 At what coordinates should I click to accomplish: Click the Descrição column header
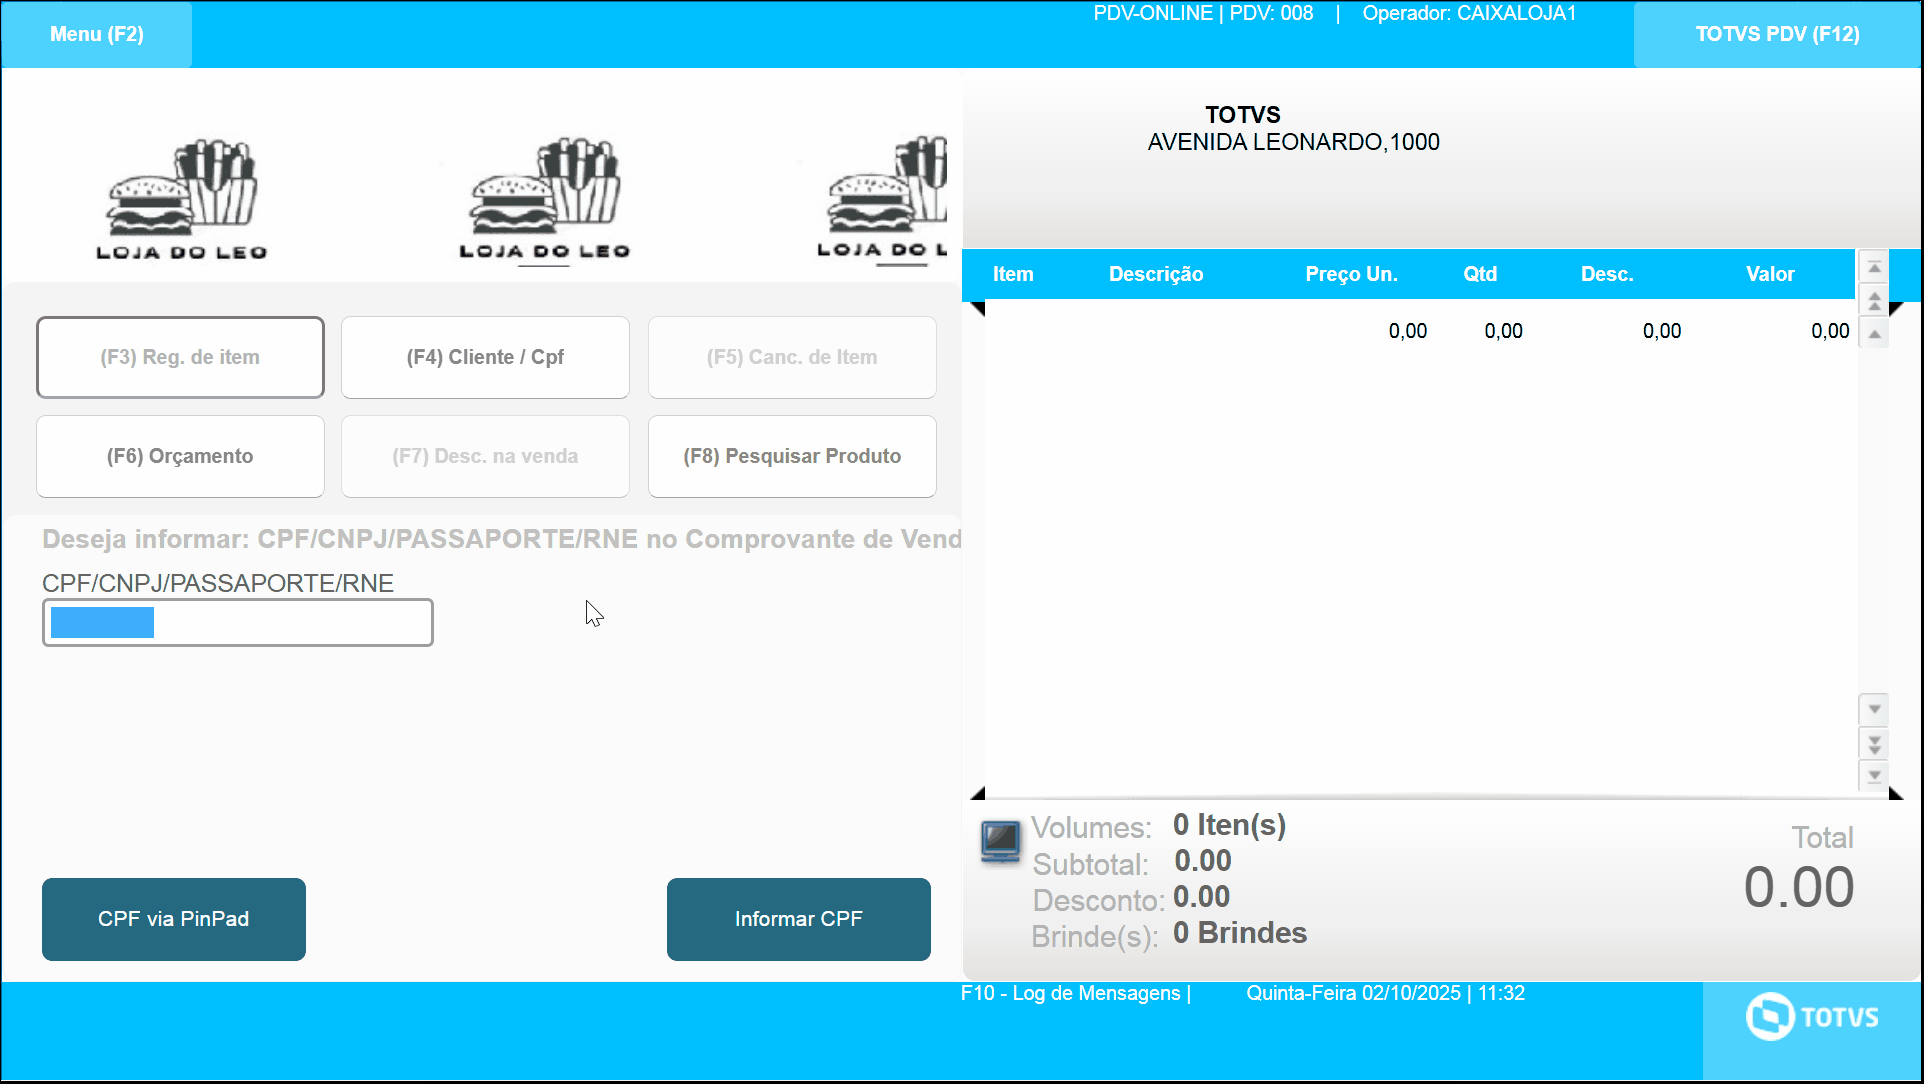pyautogui.click(x=1155, y=274)
